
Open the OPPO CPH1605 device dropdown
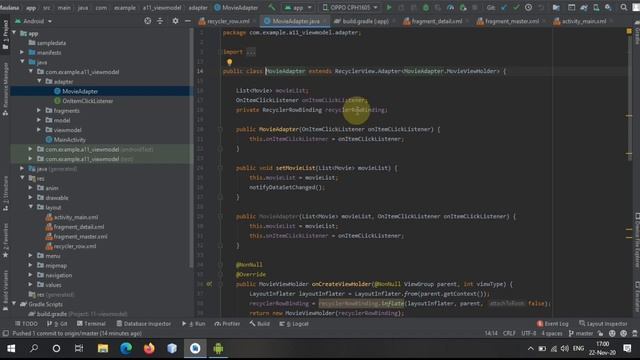(349, 7)
